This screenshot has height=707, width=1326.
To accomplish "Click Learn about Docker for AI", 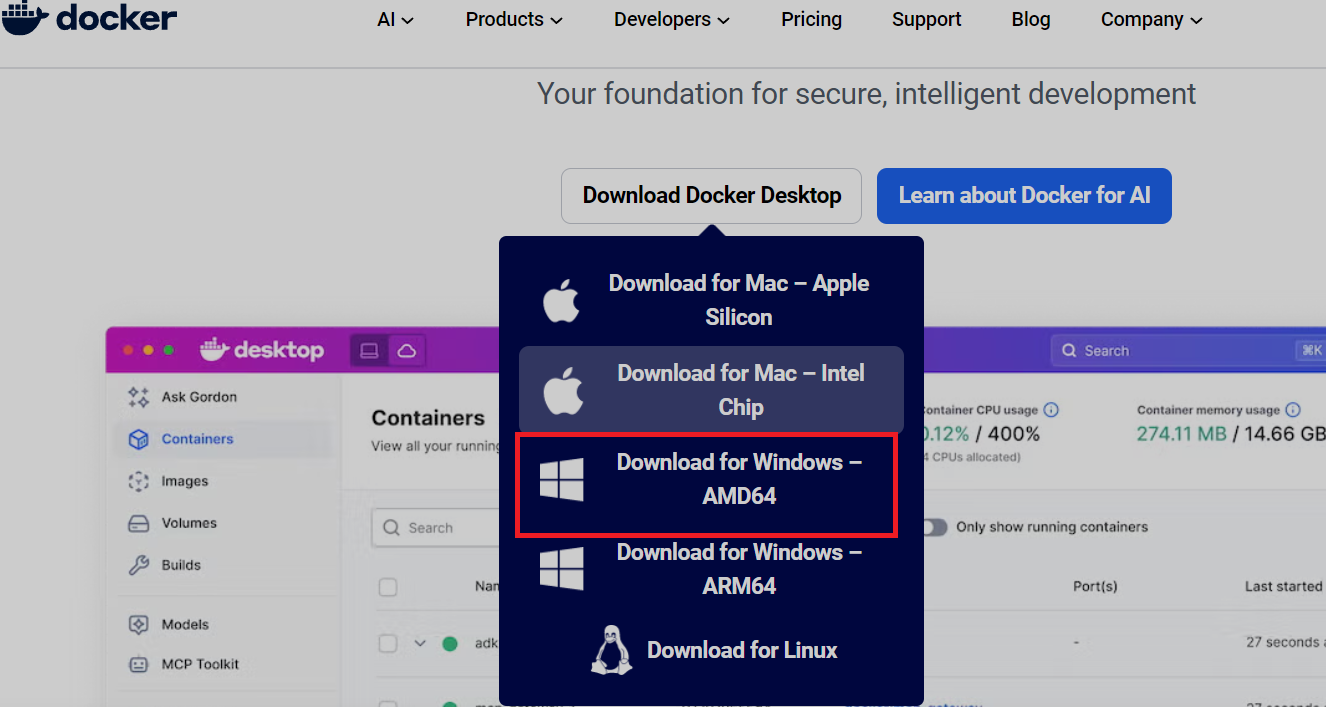I will 1024,196.
